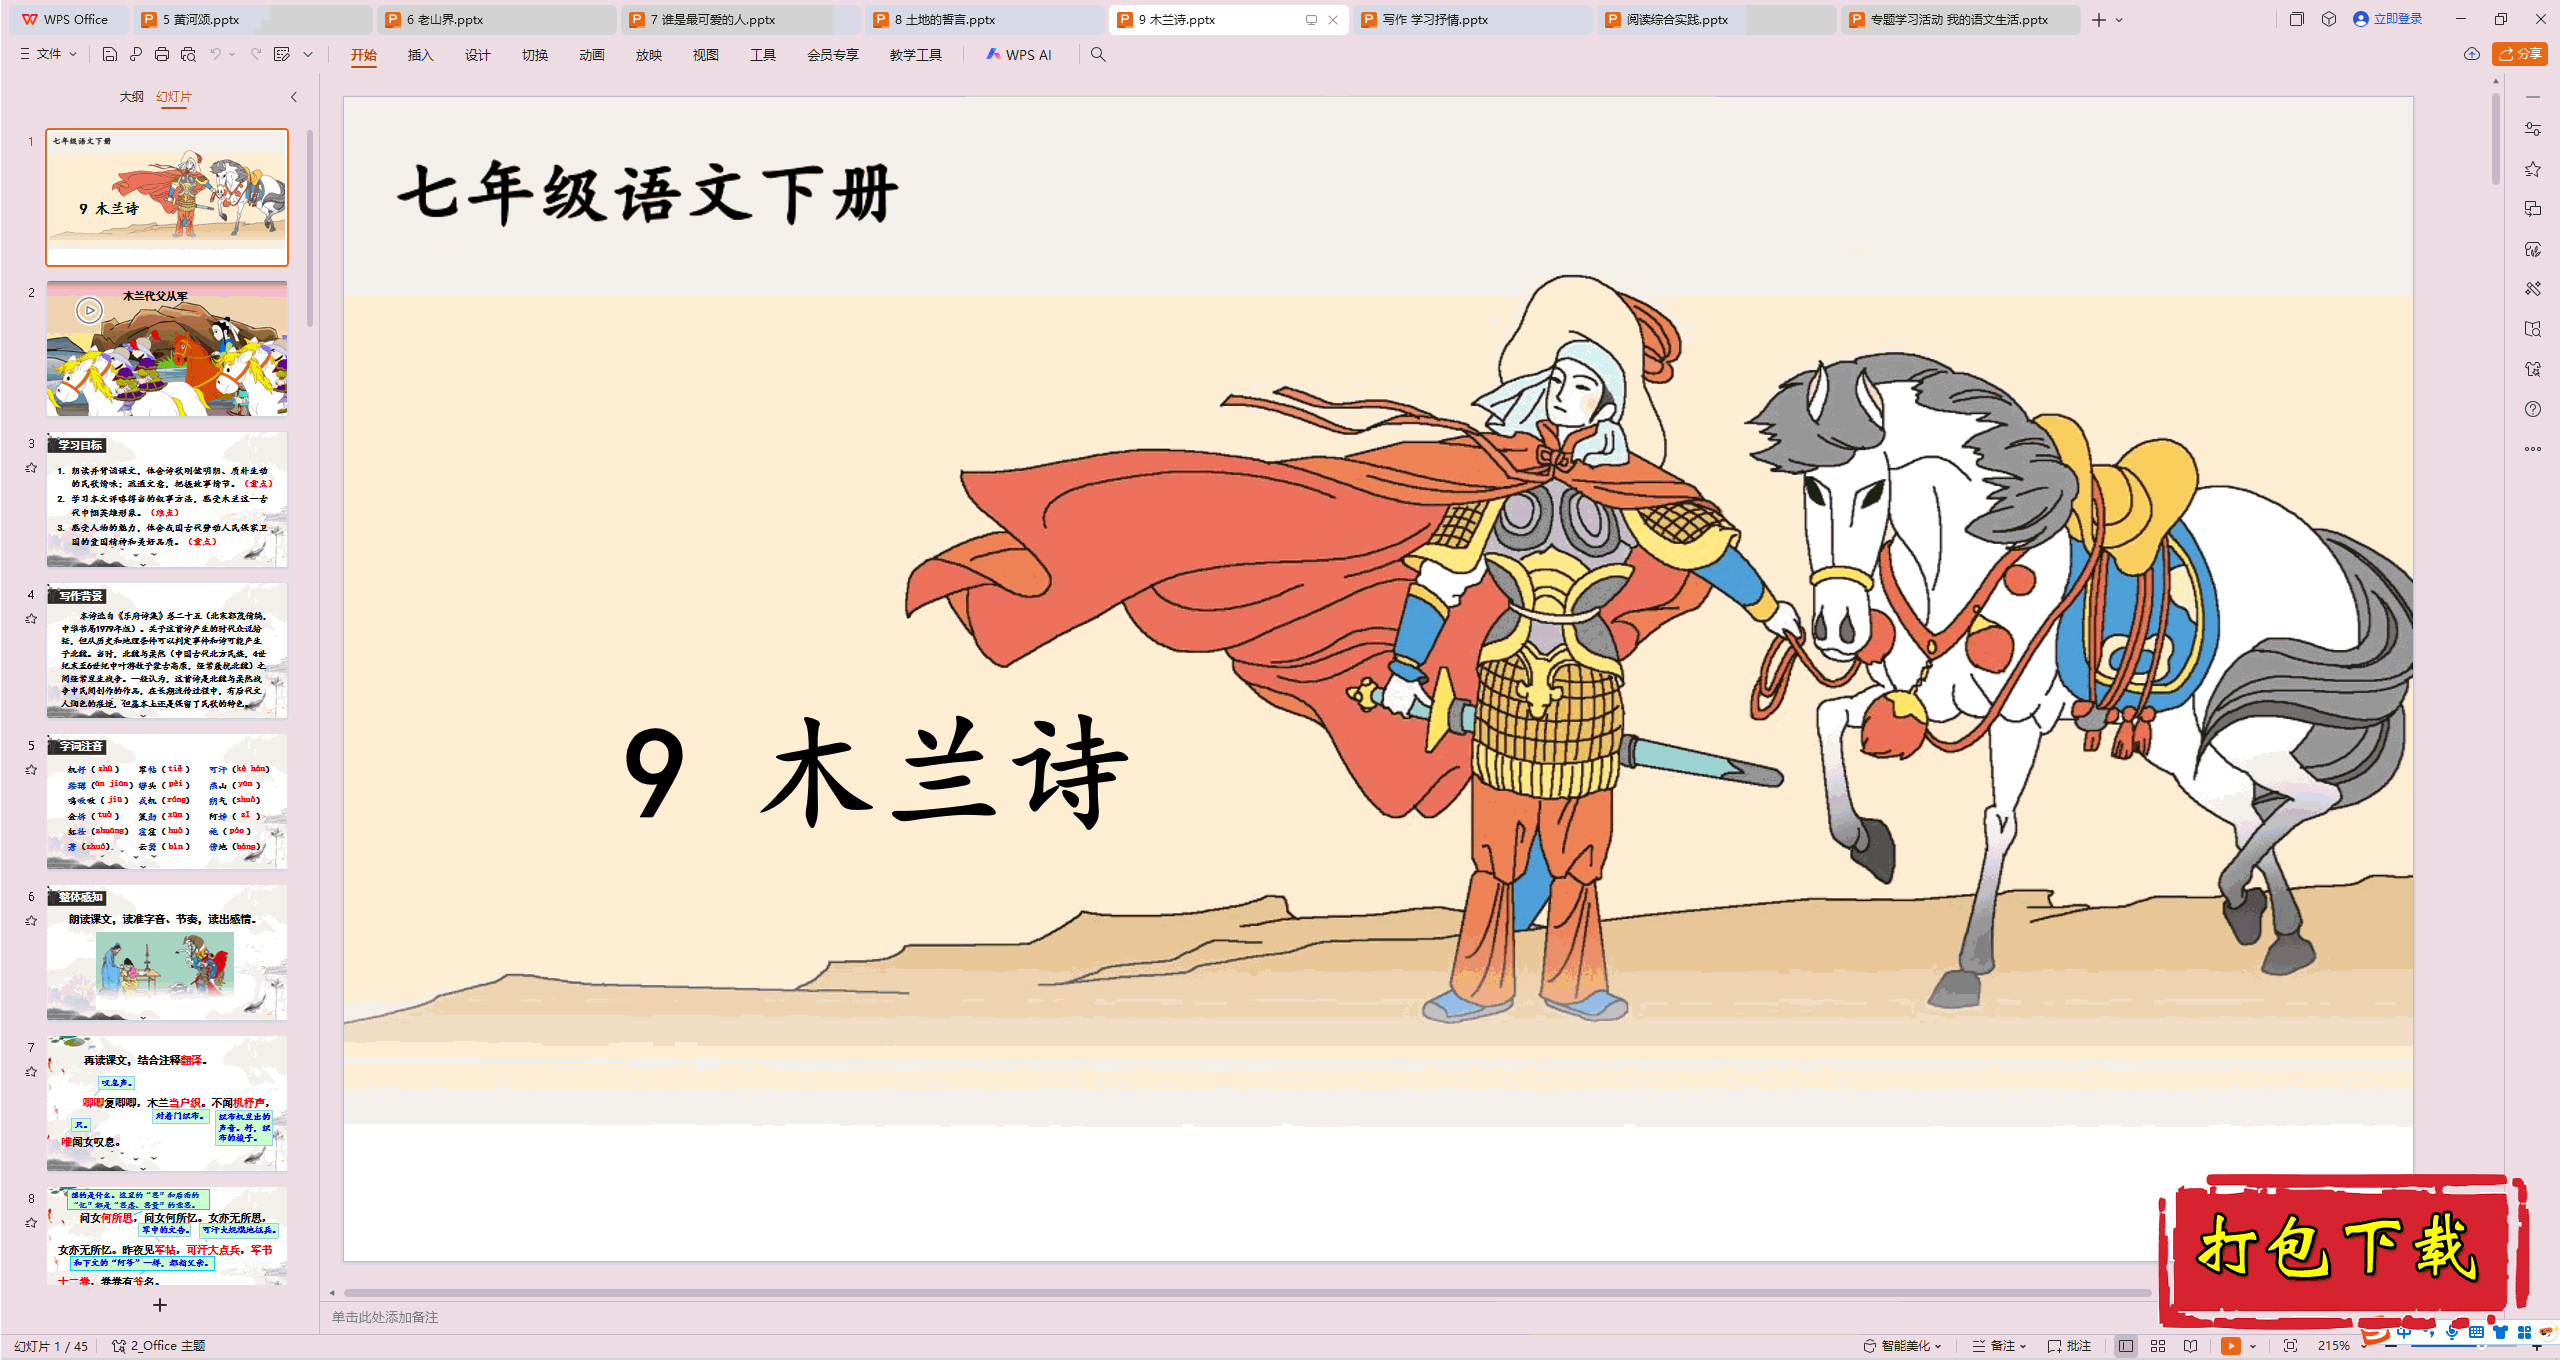Open the 智能美化 dropdown
The width and height of the screenshot is (2560, 1360).
point(1904,1346)
